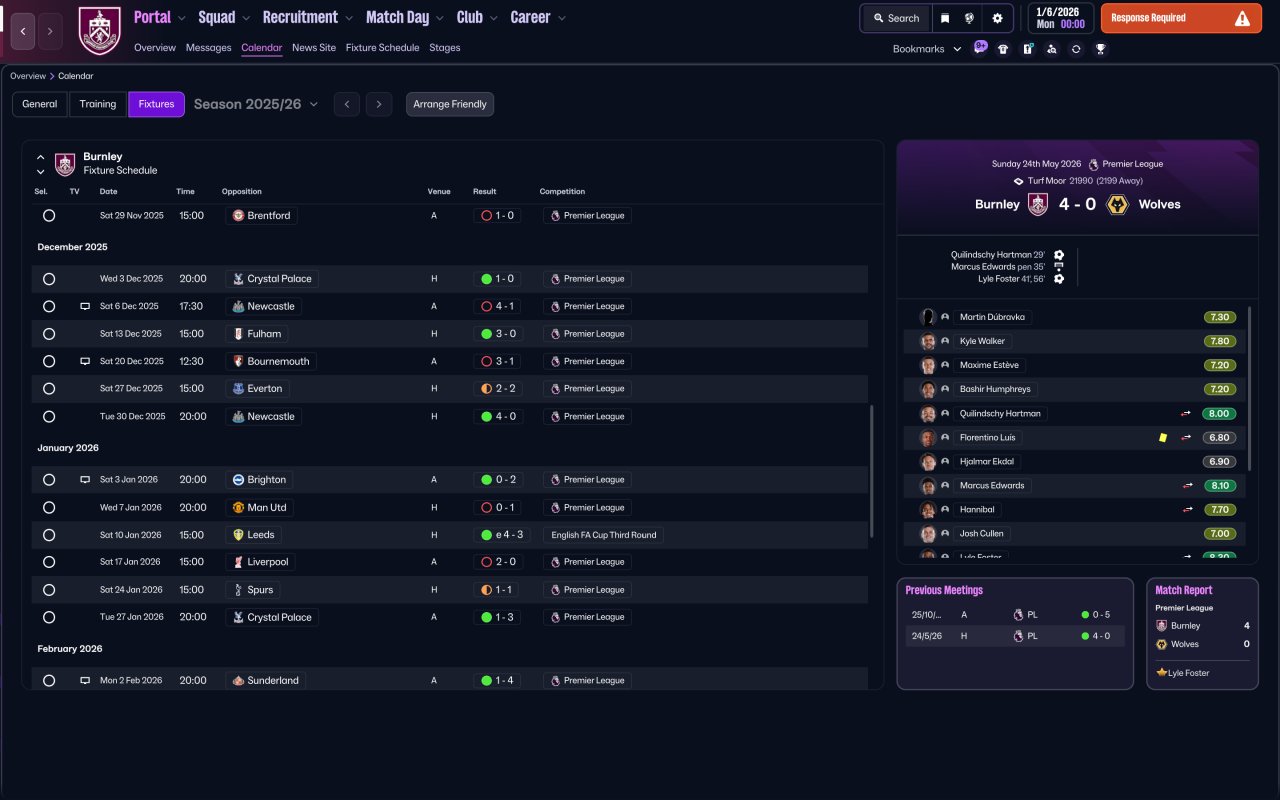Viewport: 1280px width, 800px height.
Task: Click the TV icon for Newcastle 6 Dec
Action: click(85, 306)
